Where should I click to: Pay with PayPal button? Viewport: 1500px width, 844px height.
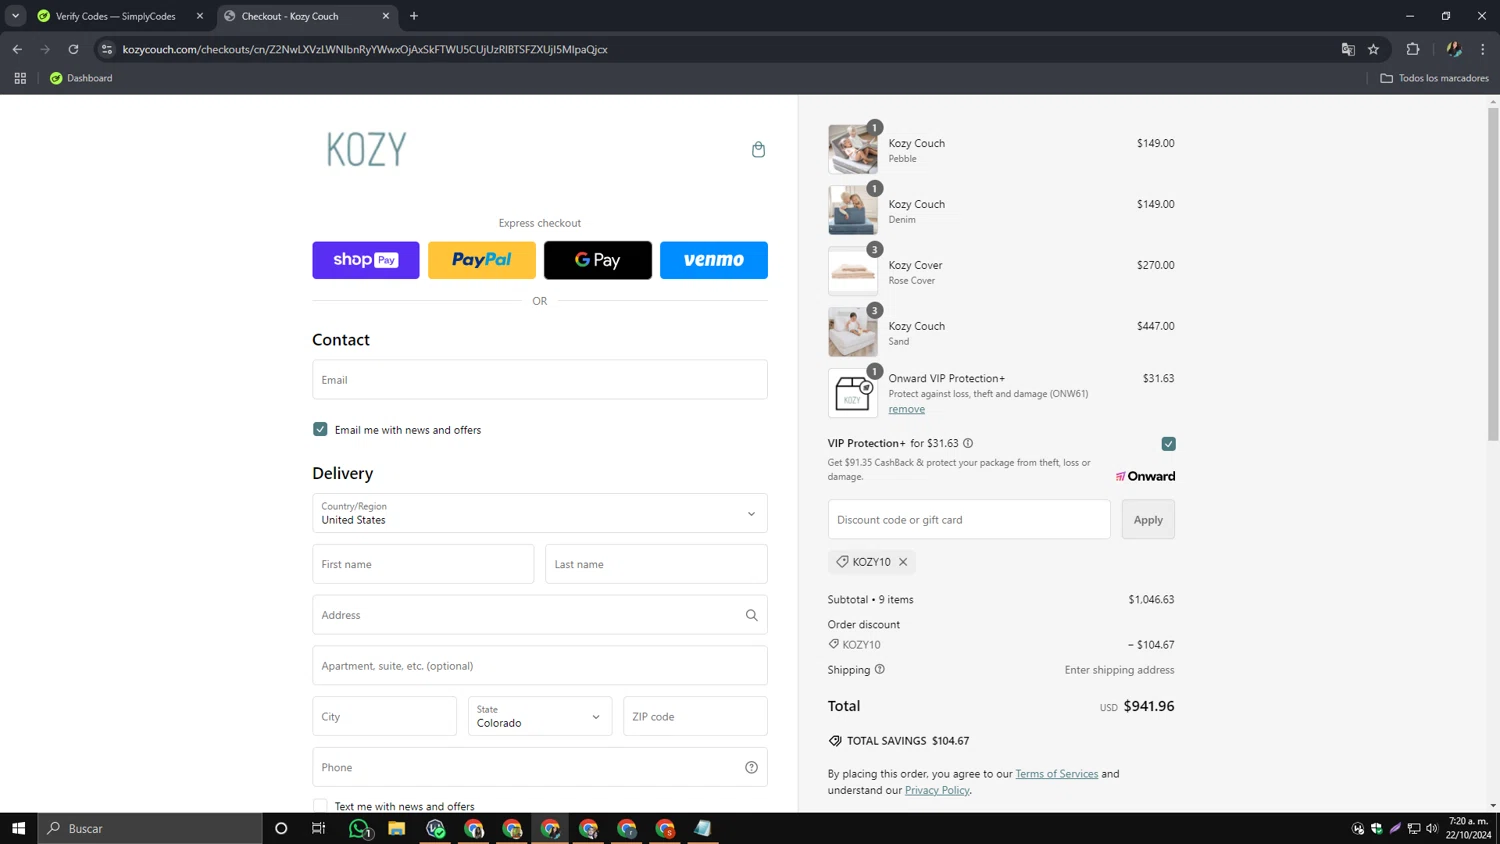[482, 260]
